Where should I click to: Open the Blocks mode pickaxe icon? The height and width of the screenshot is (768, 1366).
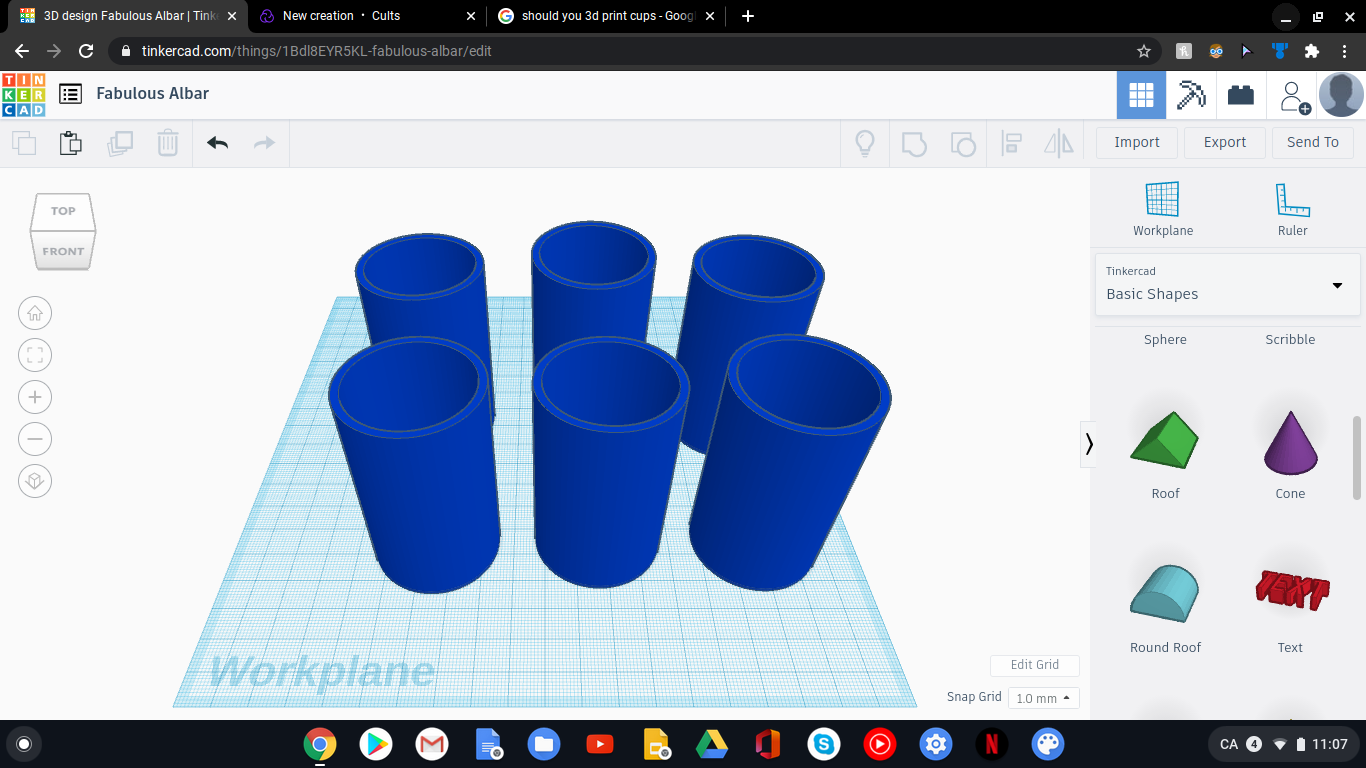coord(1191,95)
